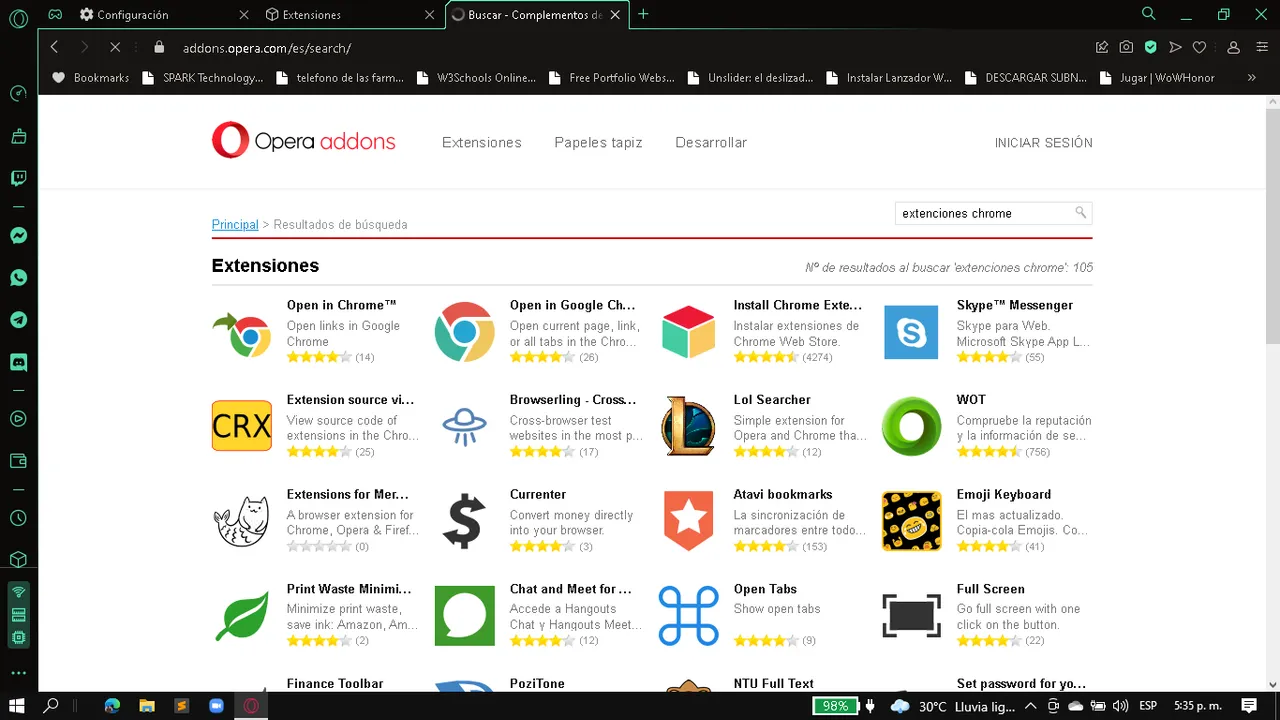Open the Bookmarks folder in bookmarks bar
This screenshot has height=720, width=1280.
(x=90, y=77)
